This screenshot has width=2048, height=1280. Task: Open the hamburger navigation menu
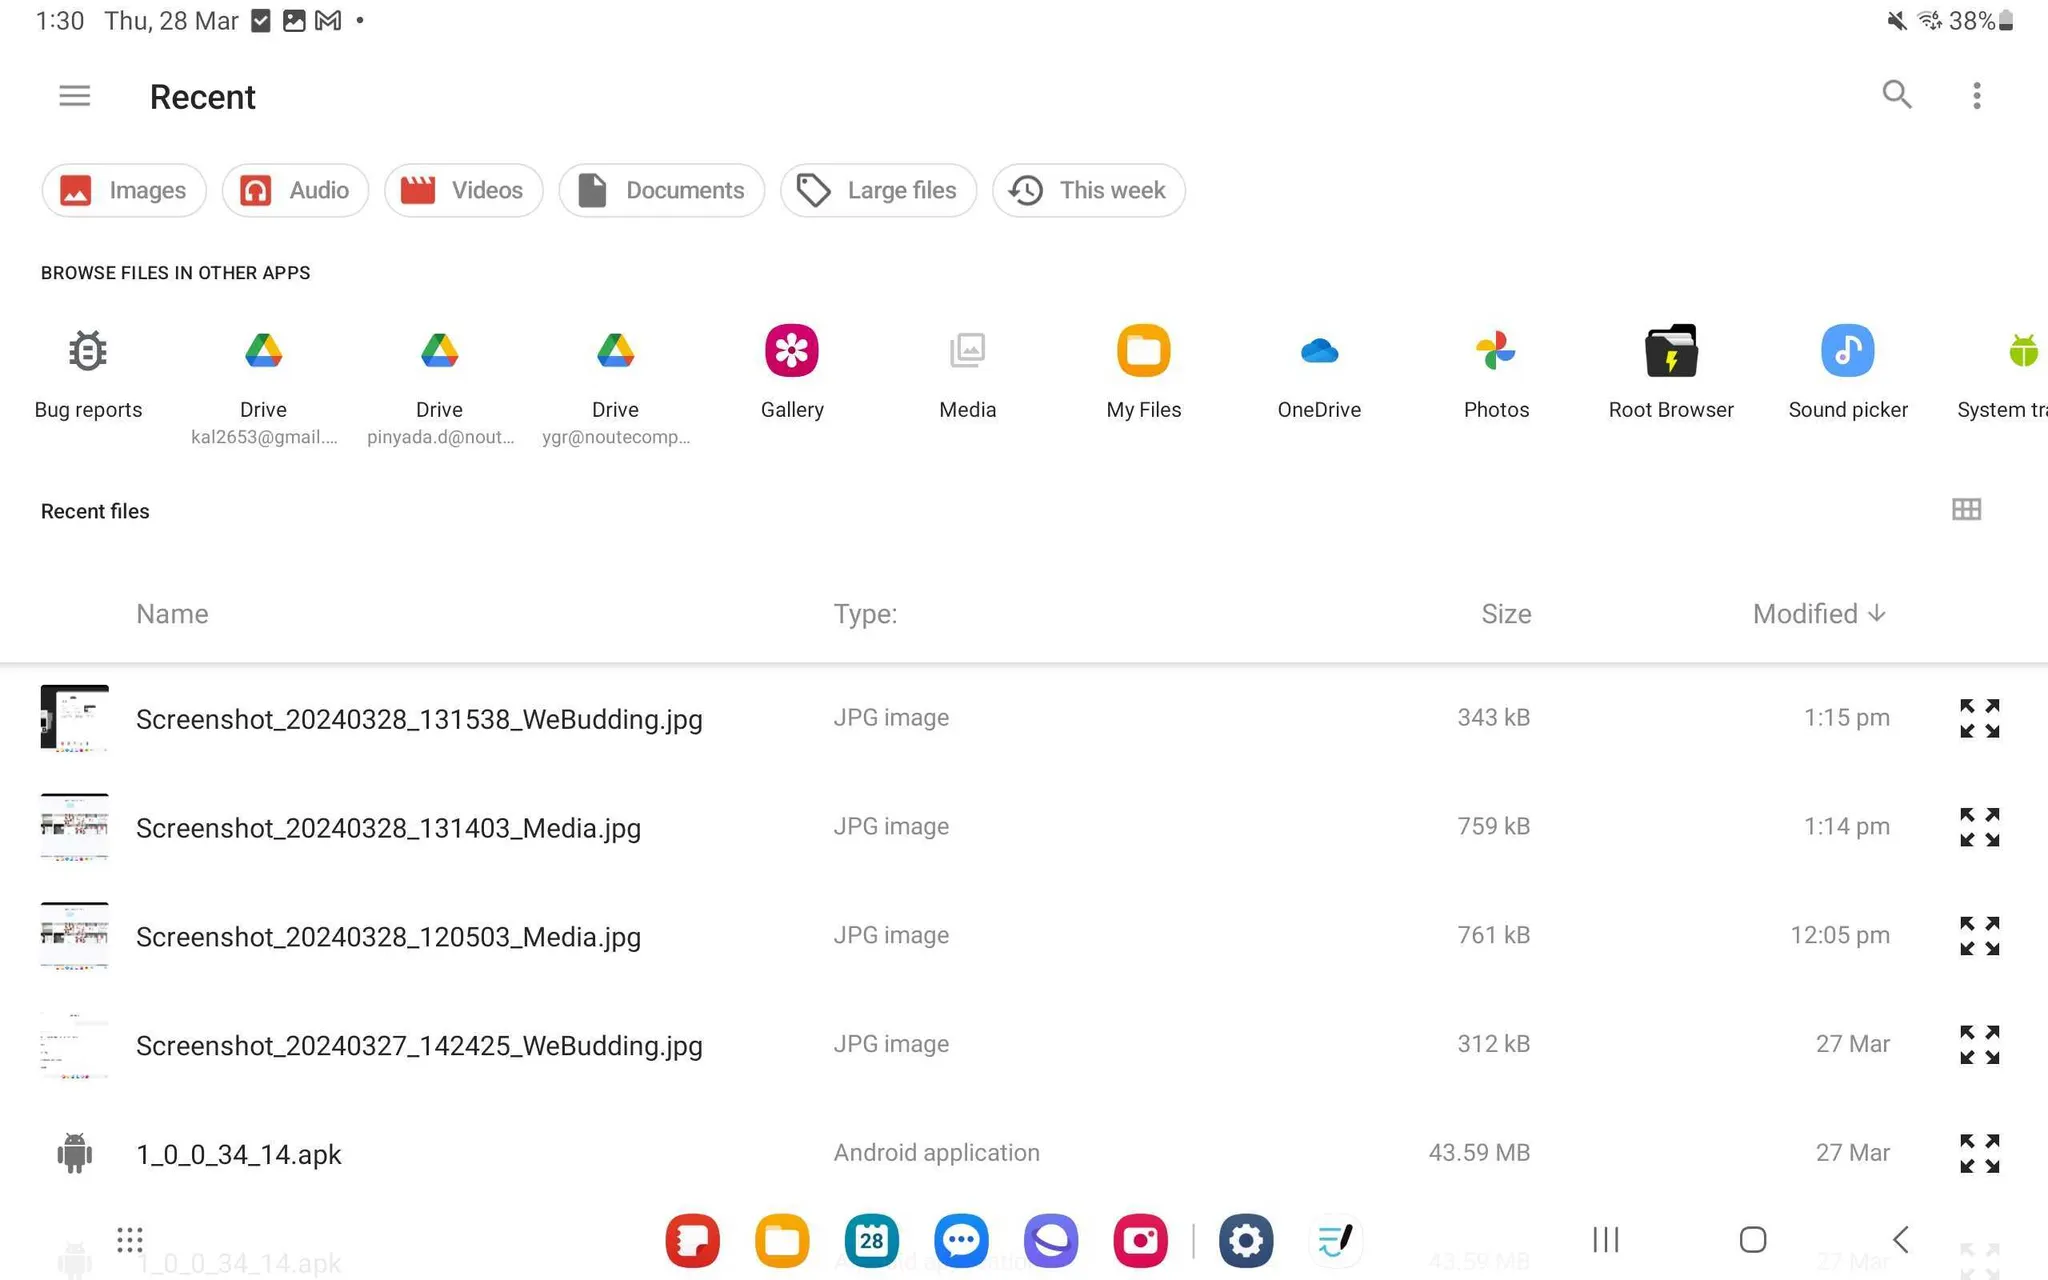(x=74, y=96)
